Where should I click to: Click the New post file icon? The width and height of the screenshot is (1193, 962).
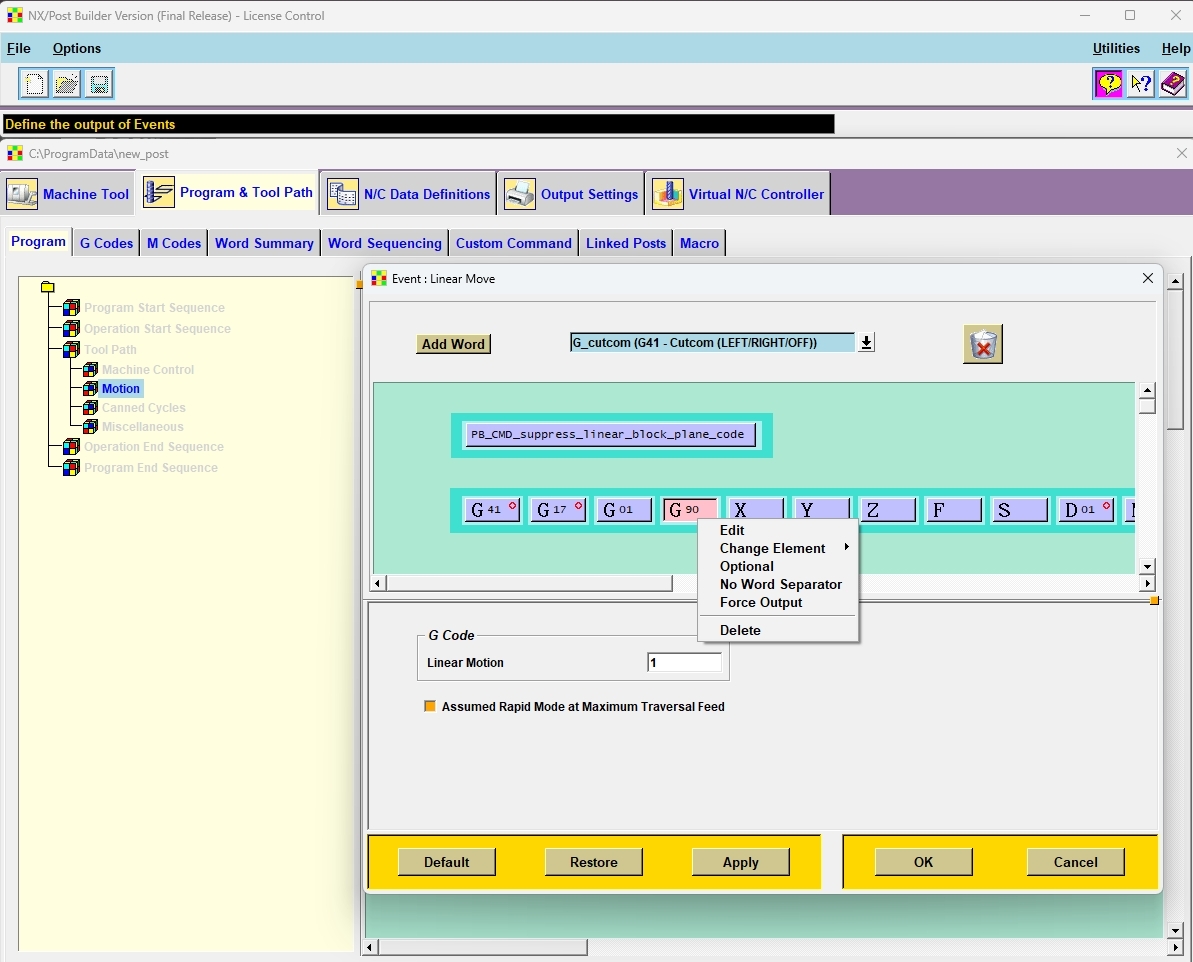[x=35, y=84]
